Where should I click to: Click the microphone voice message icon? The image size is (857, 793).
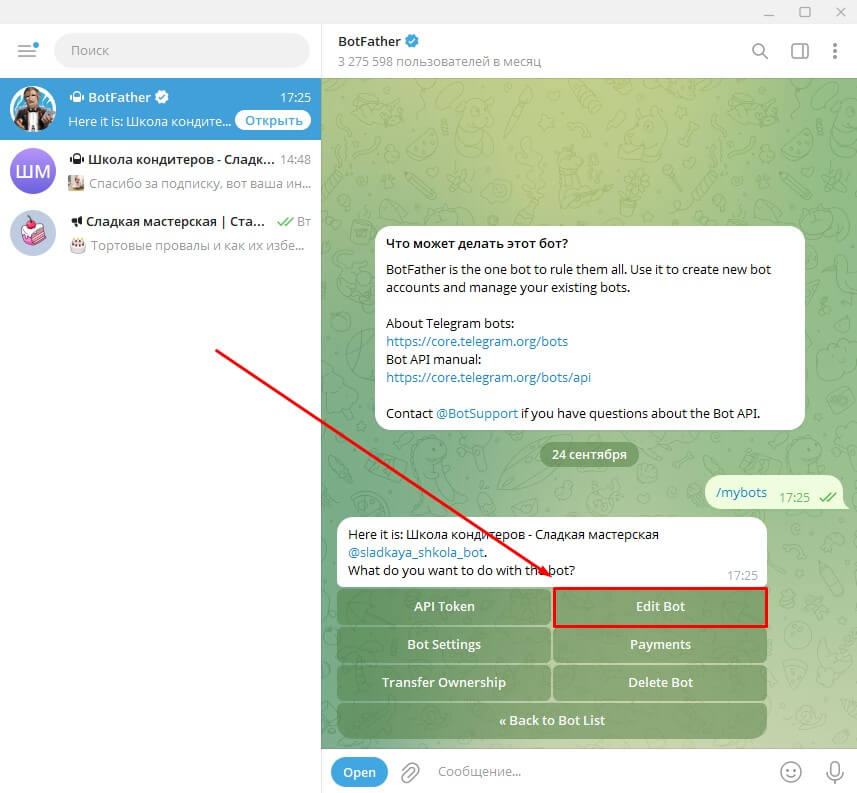[x=834, y=772]
